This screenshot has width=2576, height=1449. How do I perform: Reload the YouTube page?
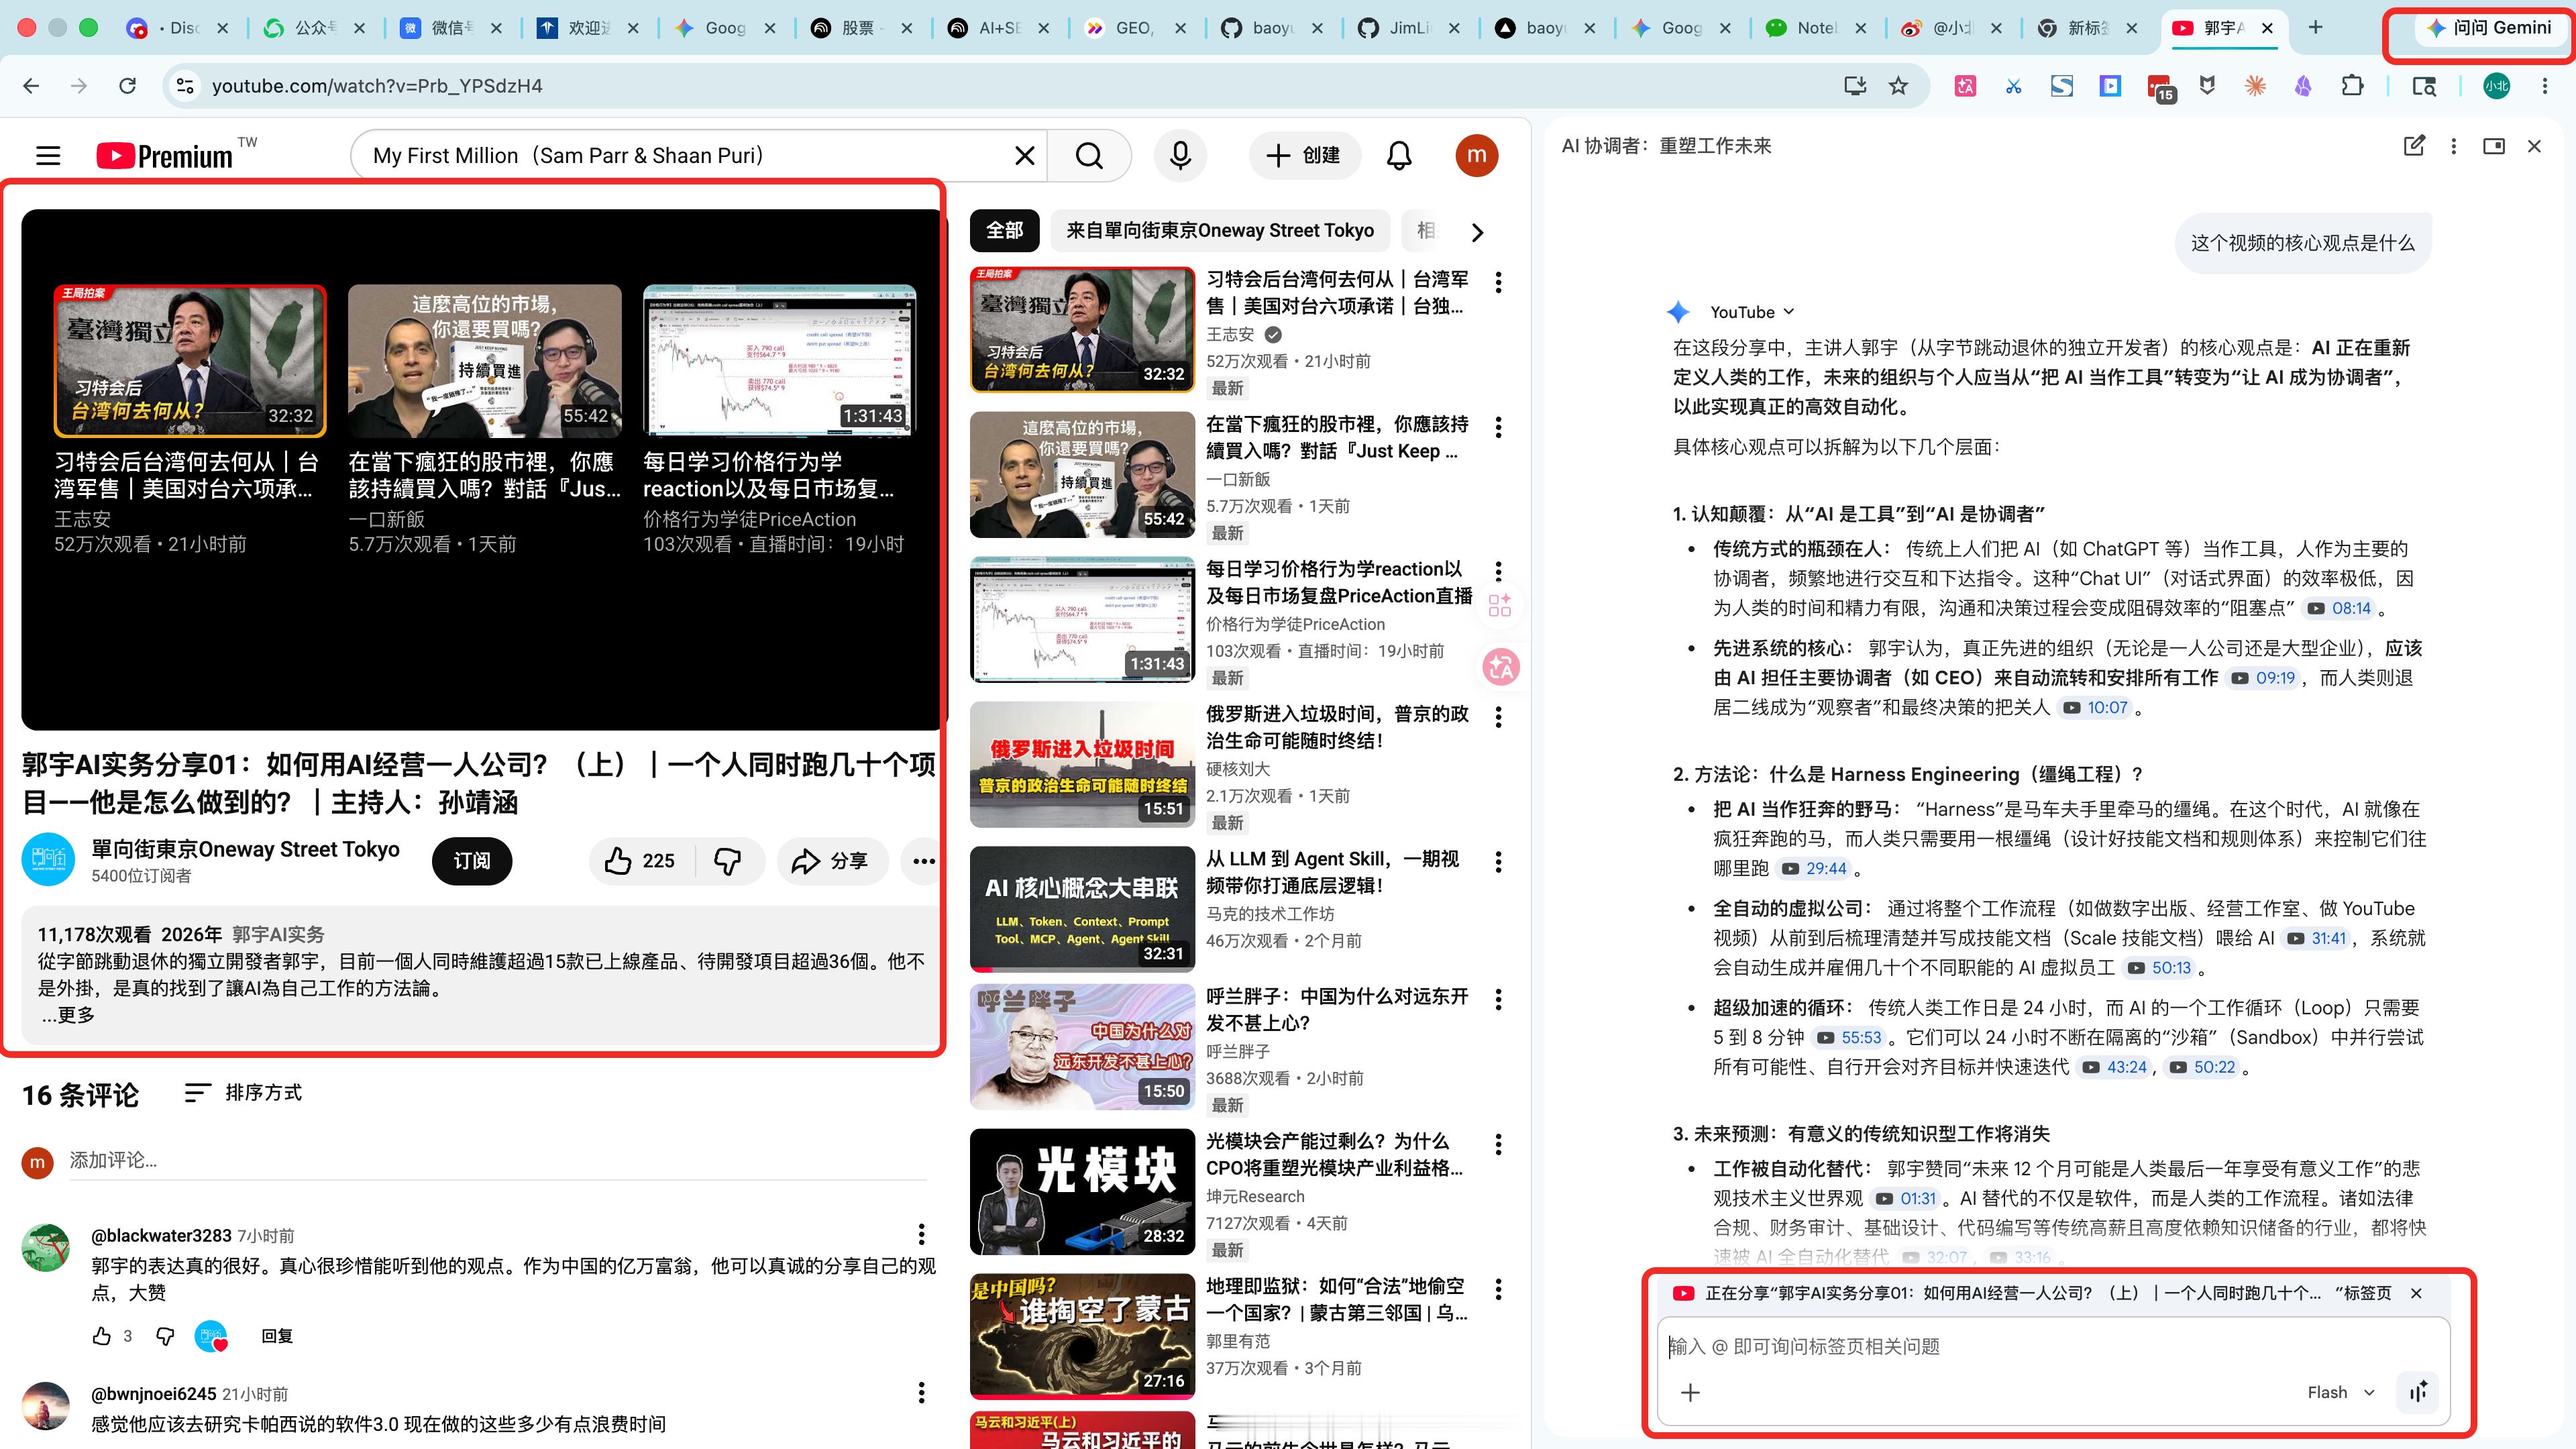click(127, 86)
